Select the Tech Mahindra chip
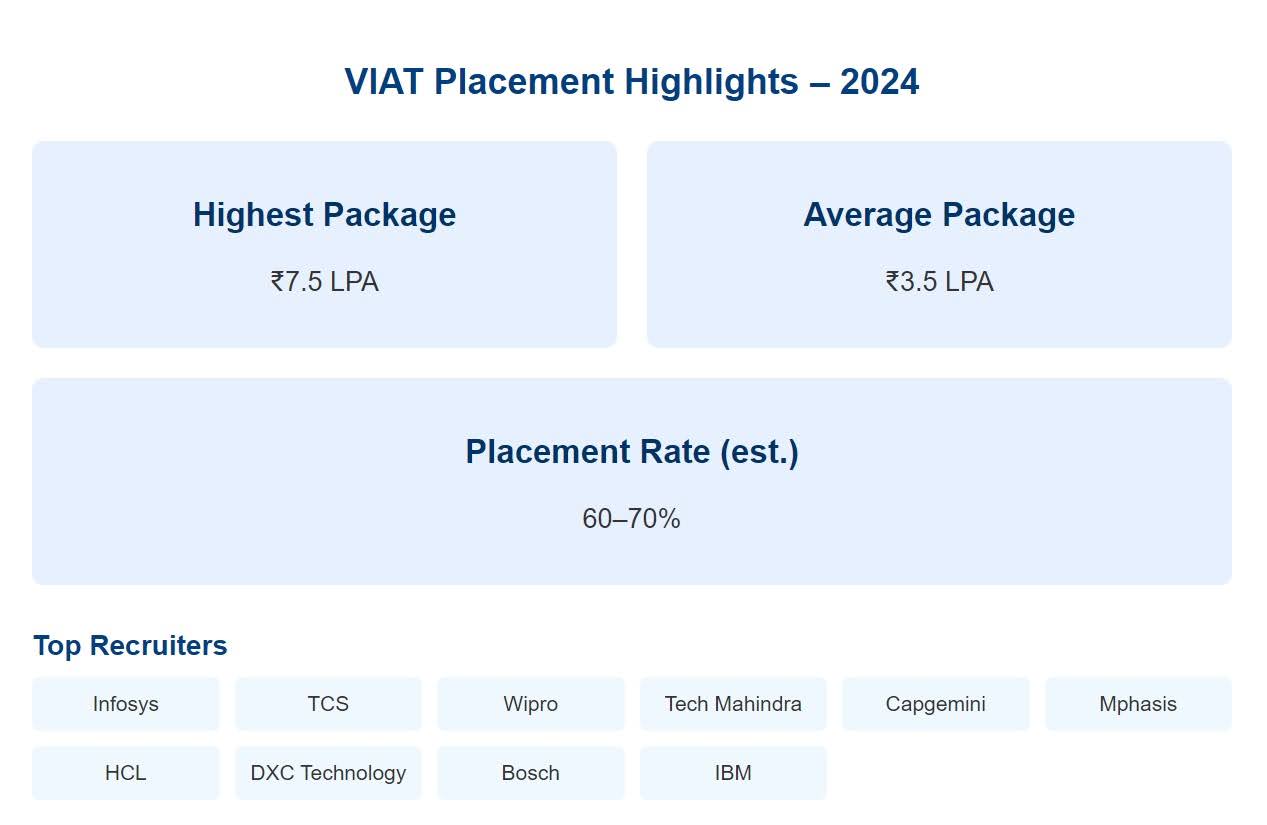Image resolution: width=1267 pixels, height=825 pixels. [x=733, y=704]
